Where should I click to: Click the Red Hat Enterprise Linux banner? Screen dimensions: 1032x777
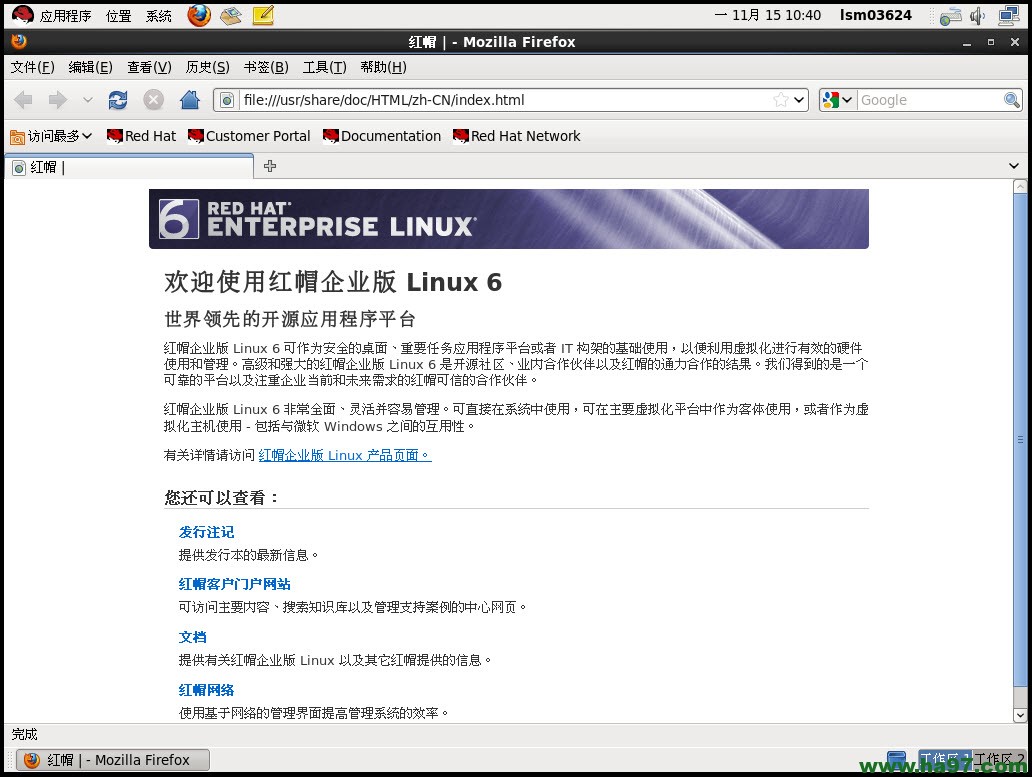click(x=509, y=219)
